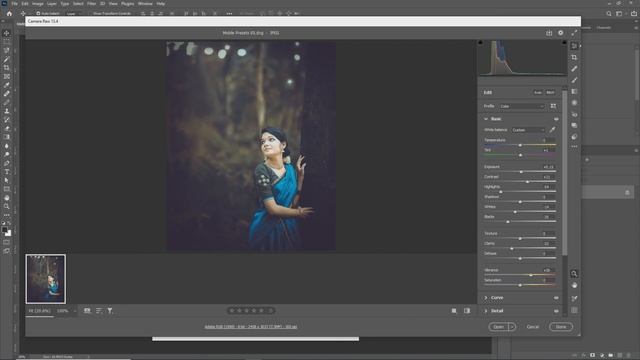Click Convert and save image icon
The height and width of the screenshot is (360, 640).
(549, 33)
